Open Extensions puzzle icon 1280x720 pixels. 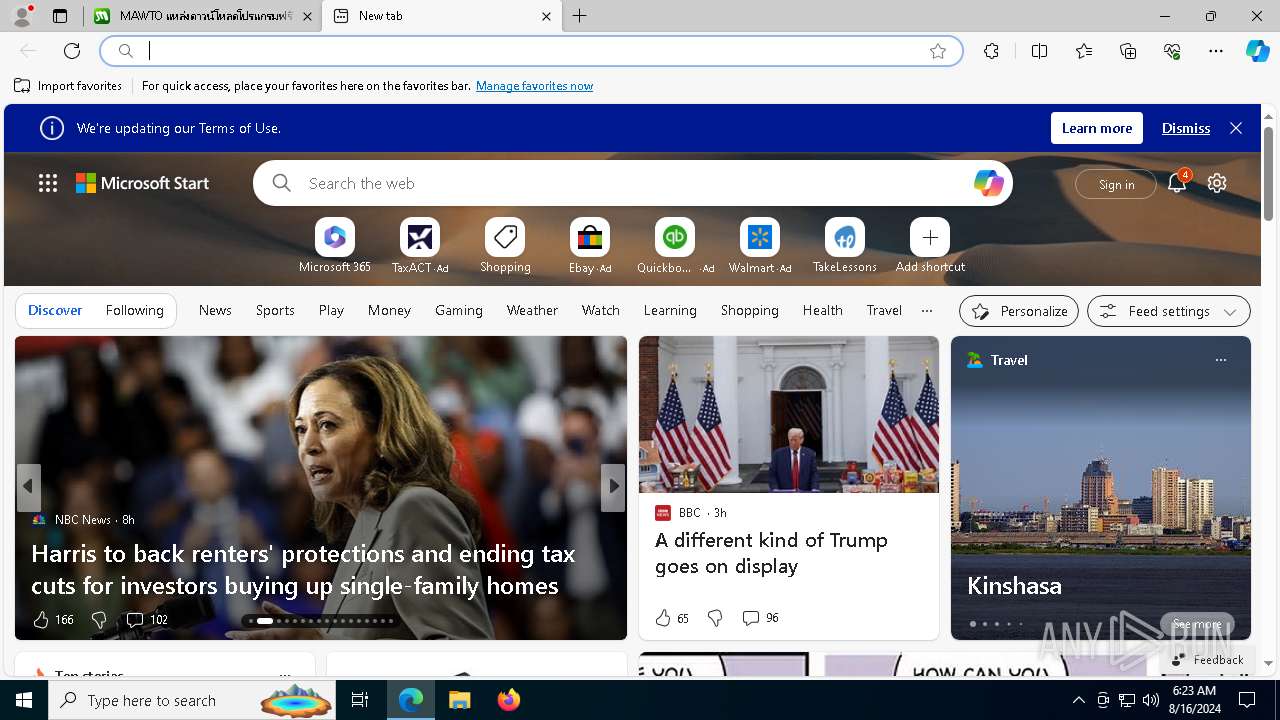[991, 51]
